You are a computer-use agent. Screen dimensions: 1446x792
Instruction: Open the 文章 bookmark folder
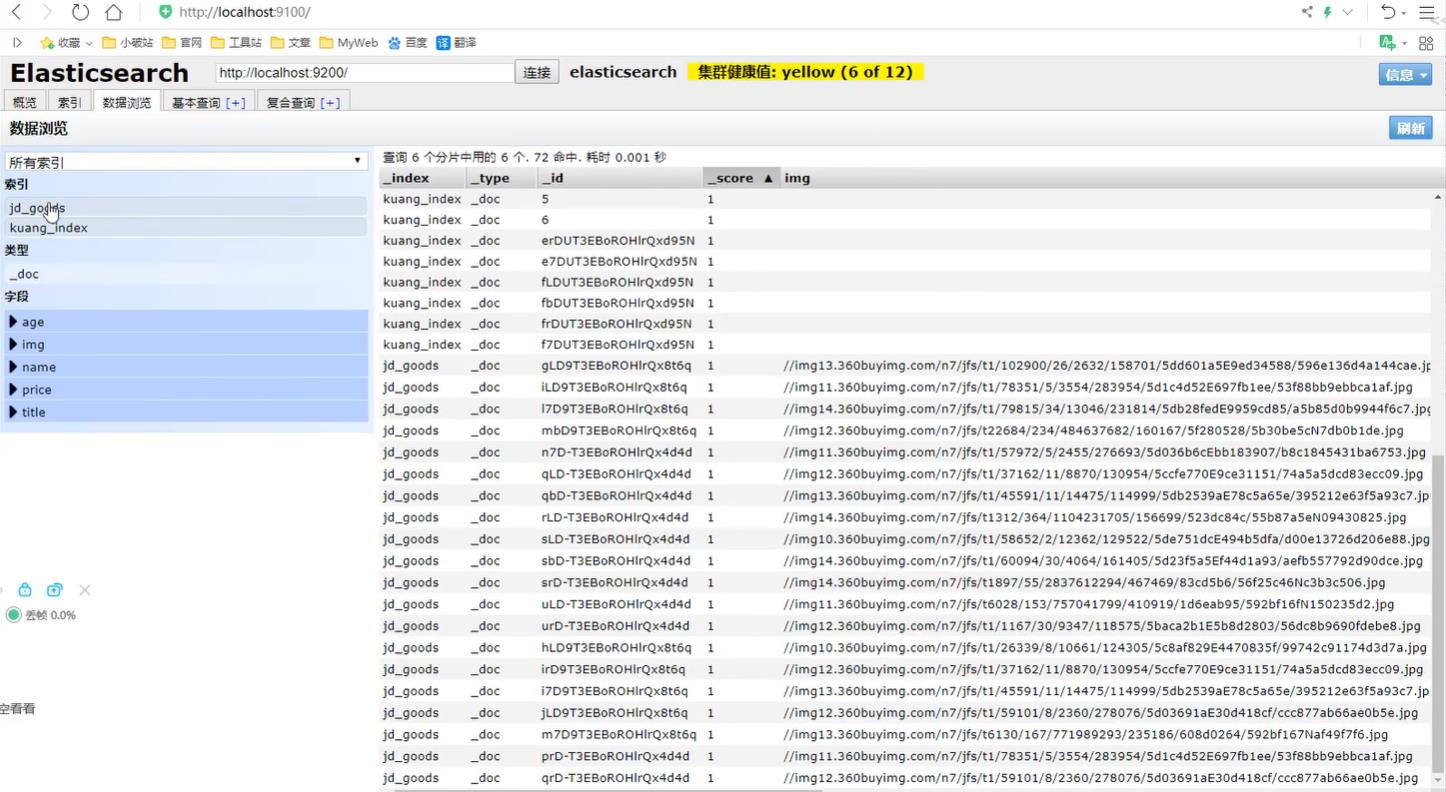point(291,43)
